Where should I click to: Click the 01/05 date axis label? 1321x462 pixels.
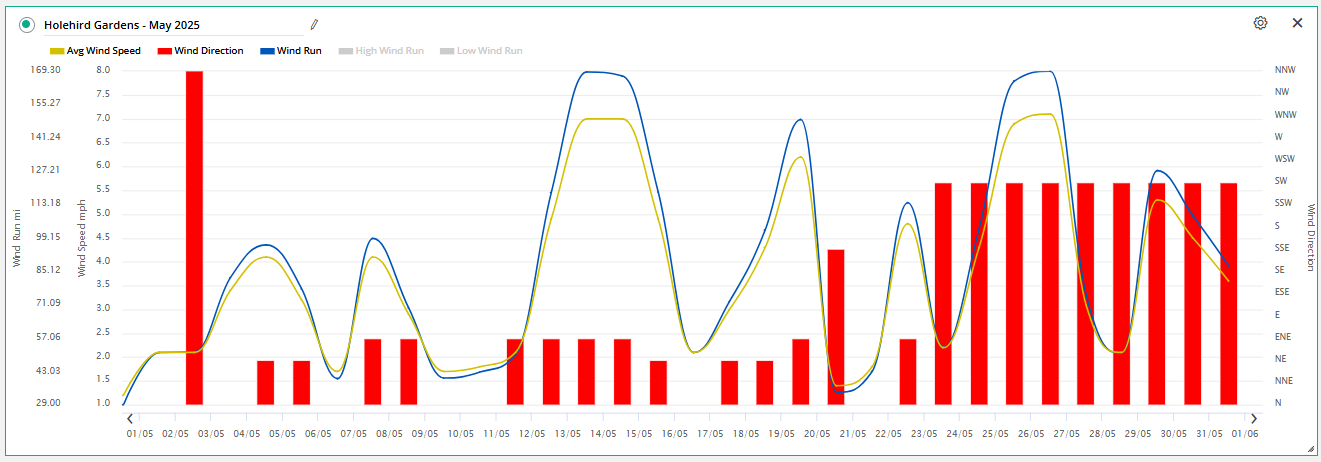pyautogui.click(x=139, y=435)
